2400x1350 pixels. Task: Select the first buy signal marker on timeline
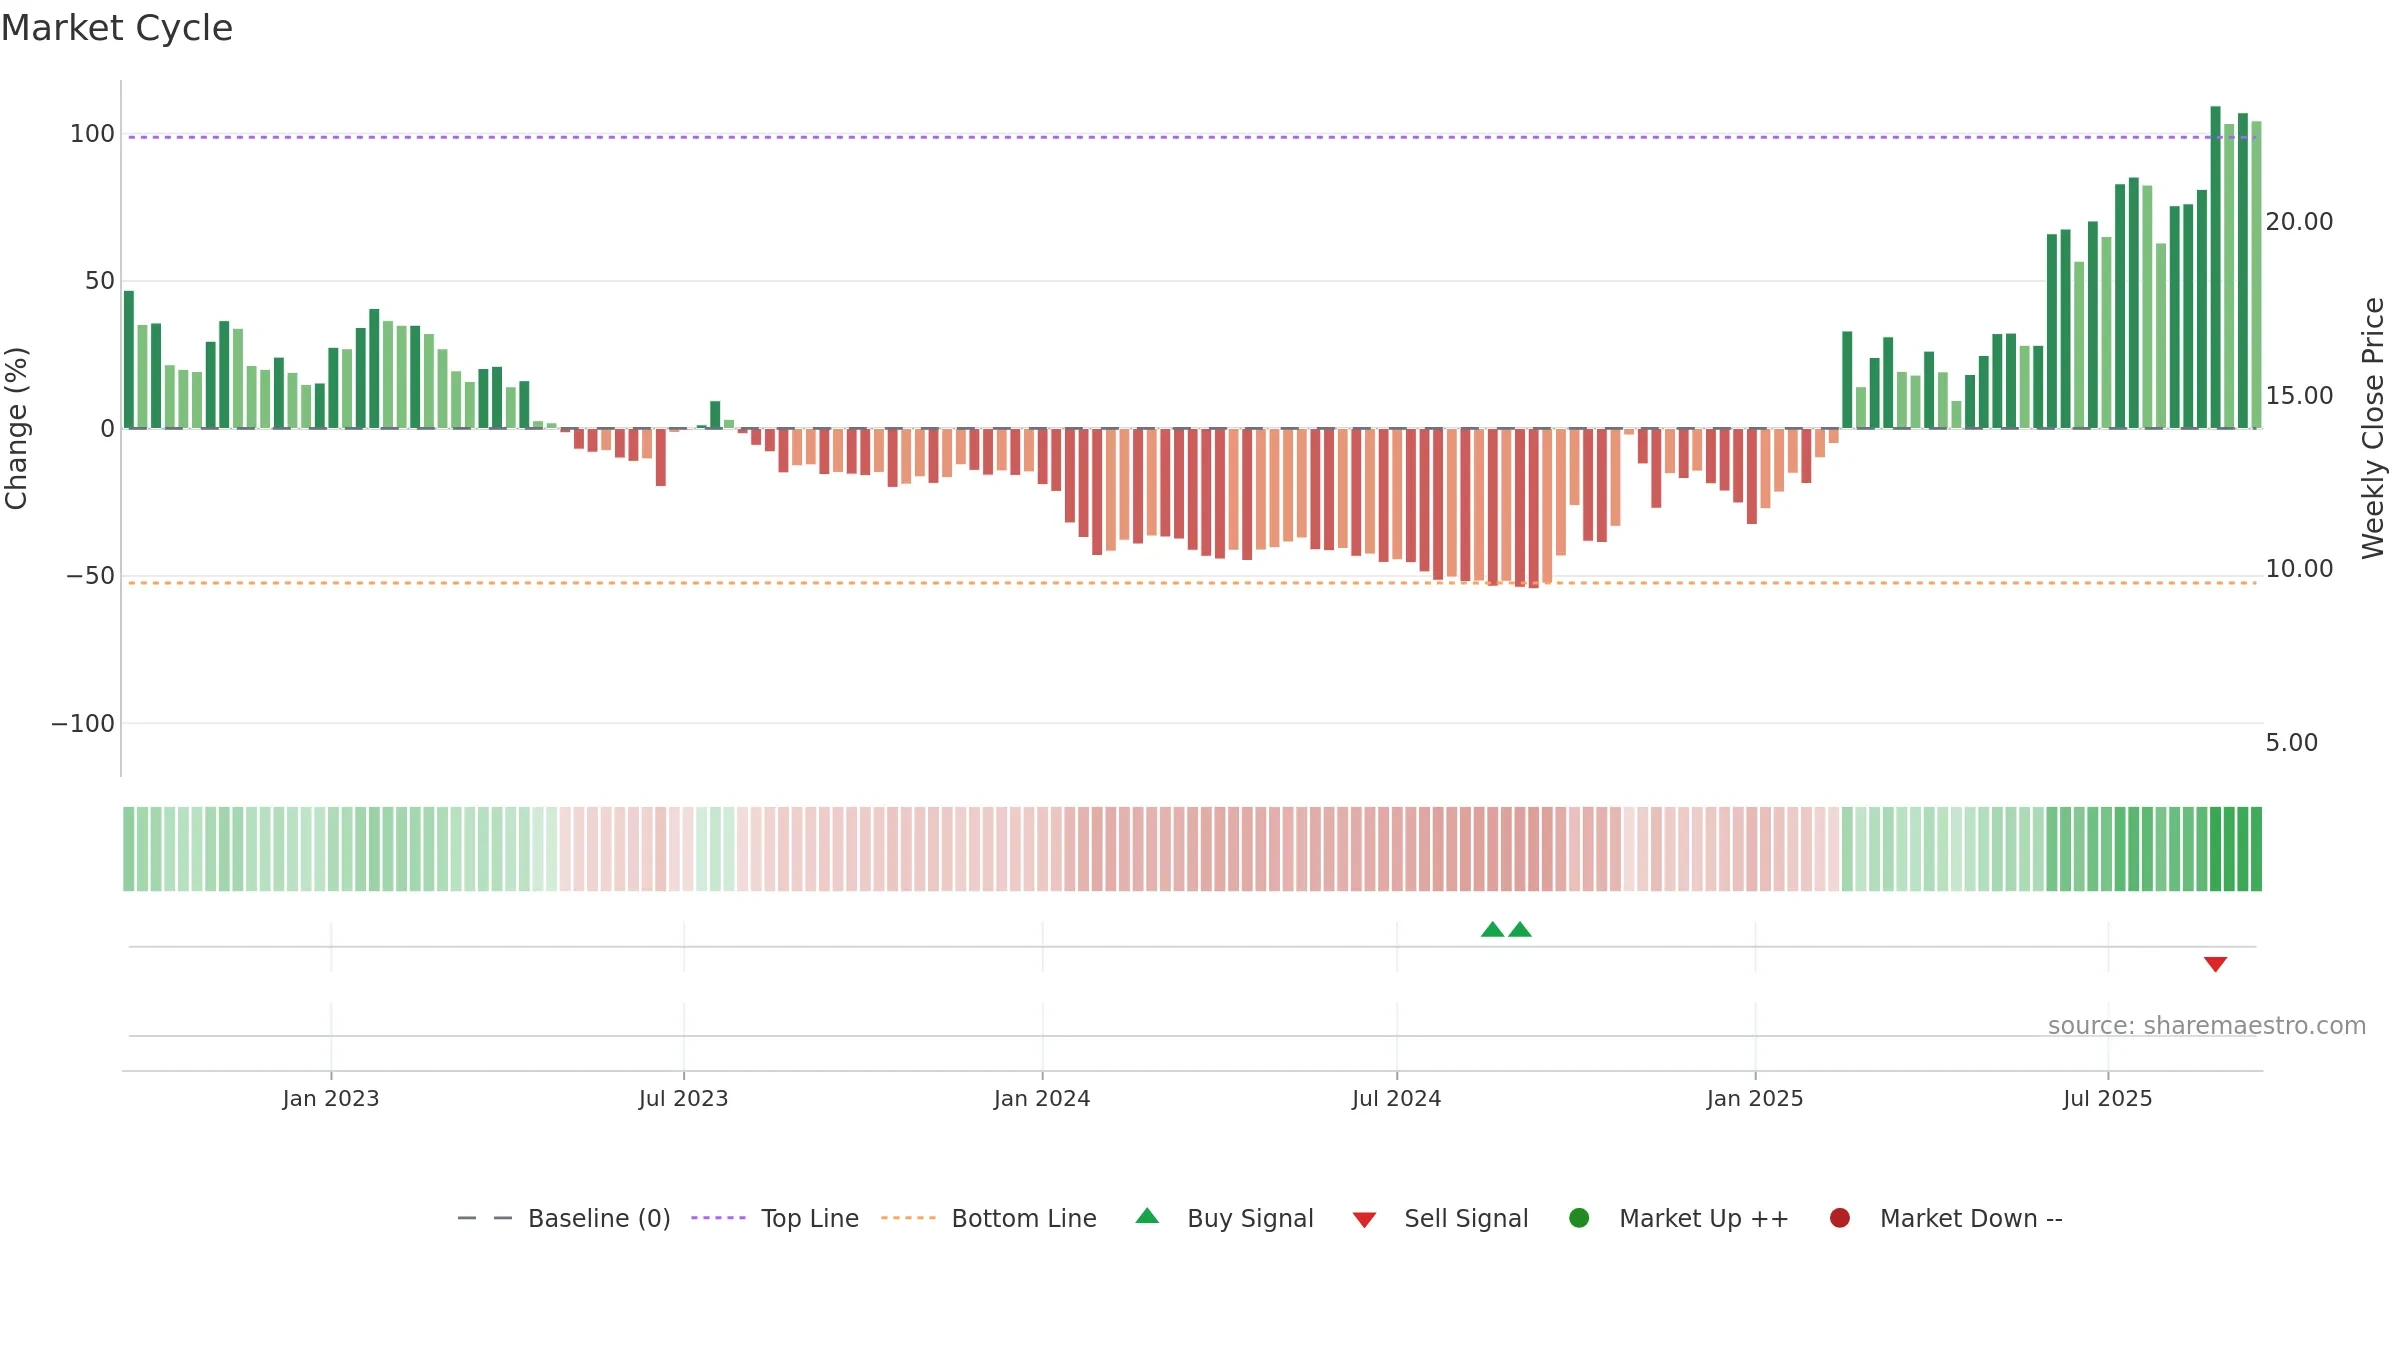coord(1492,929)
